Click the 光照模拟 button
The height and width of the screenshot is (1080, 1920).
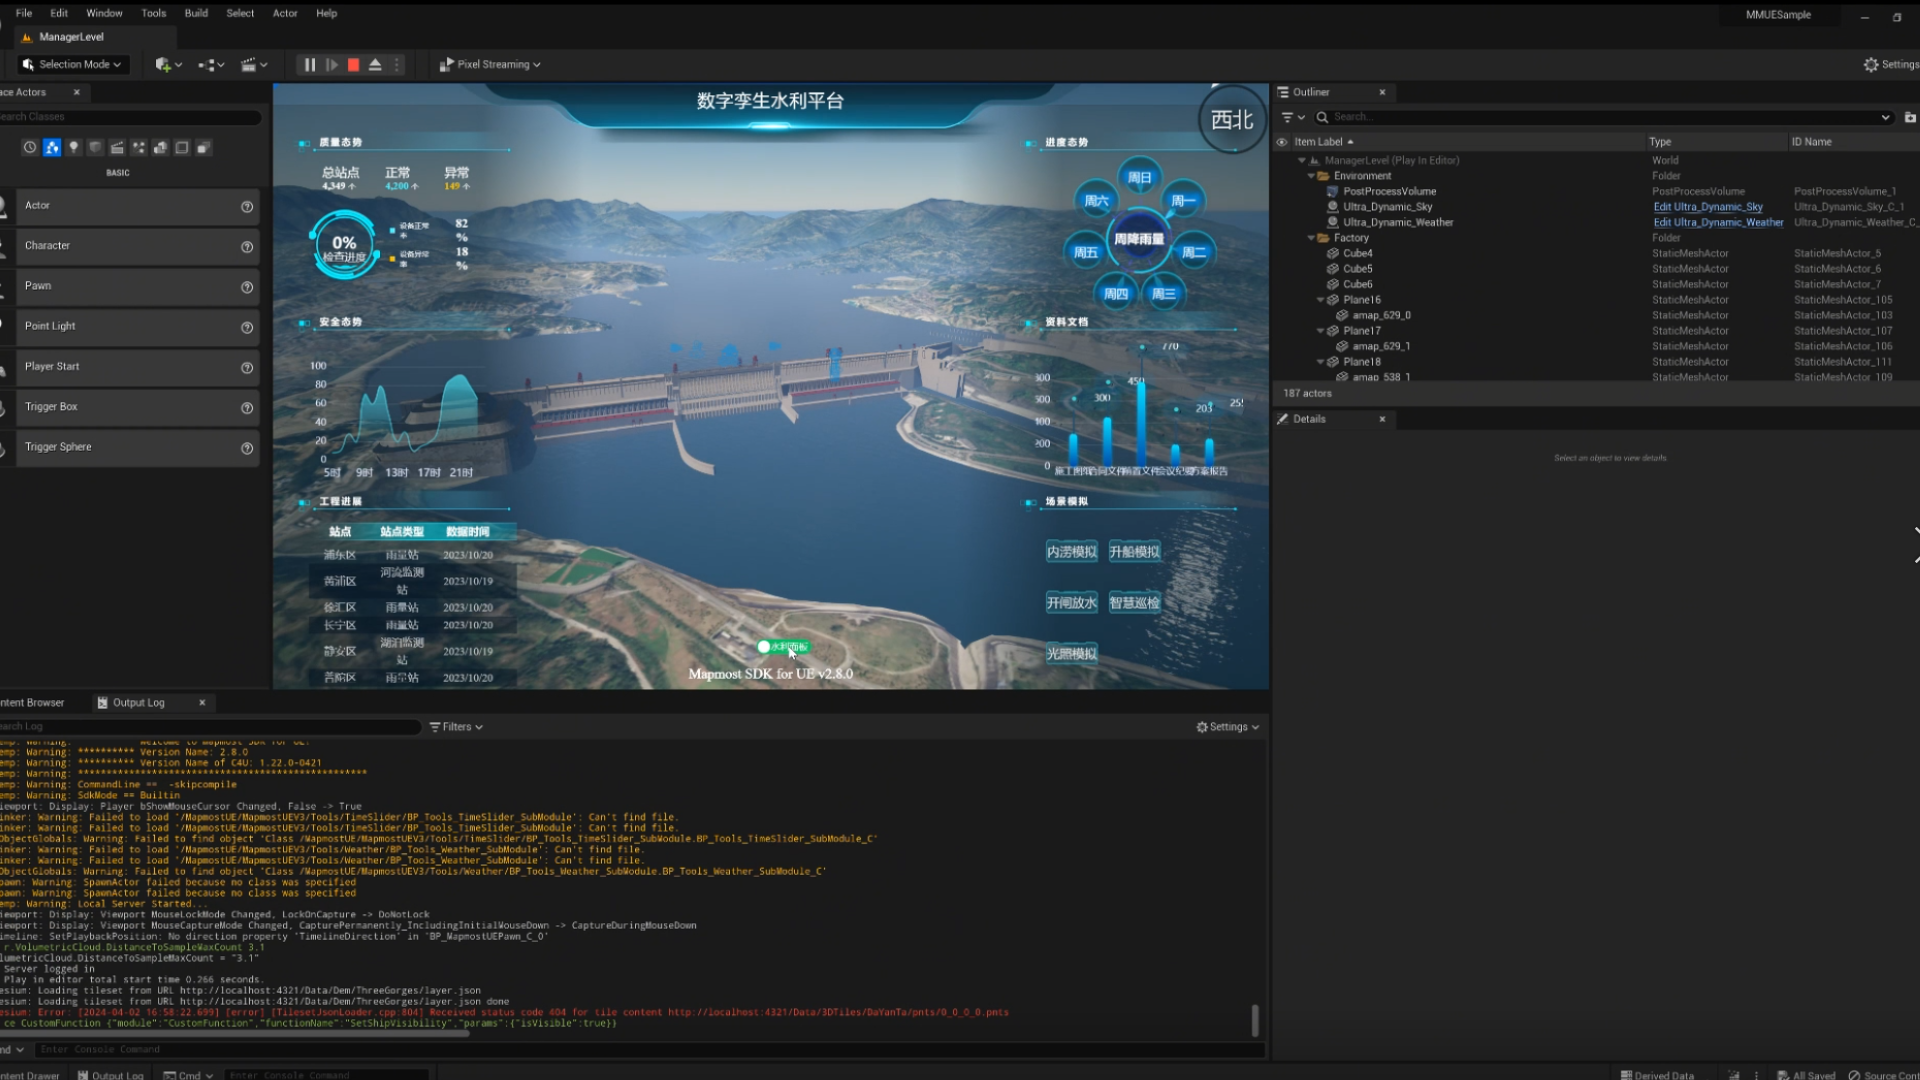1072,654
